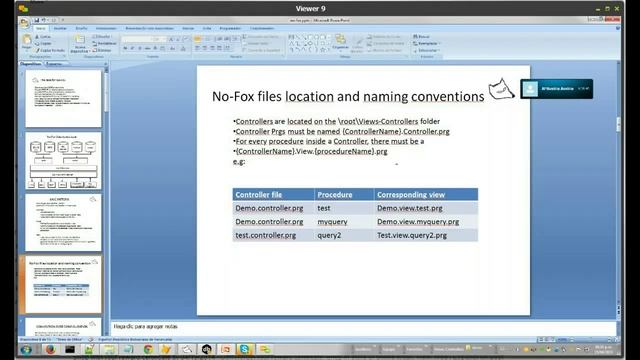
Task: Click the 'test.controller.prg' table cell
Action: pyautogui.click(x=273, y=235)
